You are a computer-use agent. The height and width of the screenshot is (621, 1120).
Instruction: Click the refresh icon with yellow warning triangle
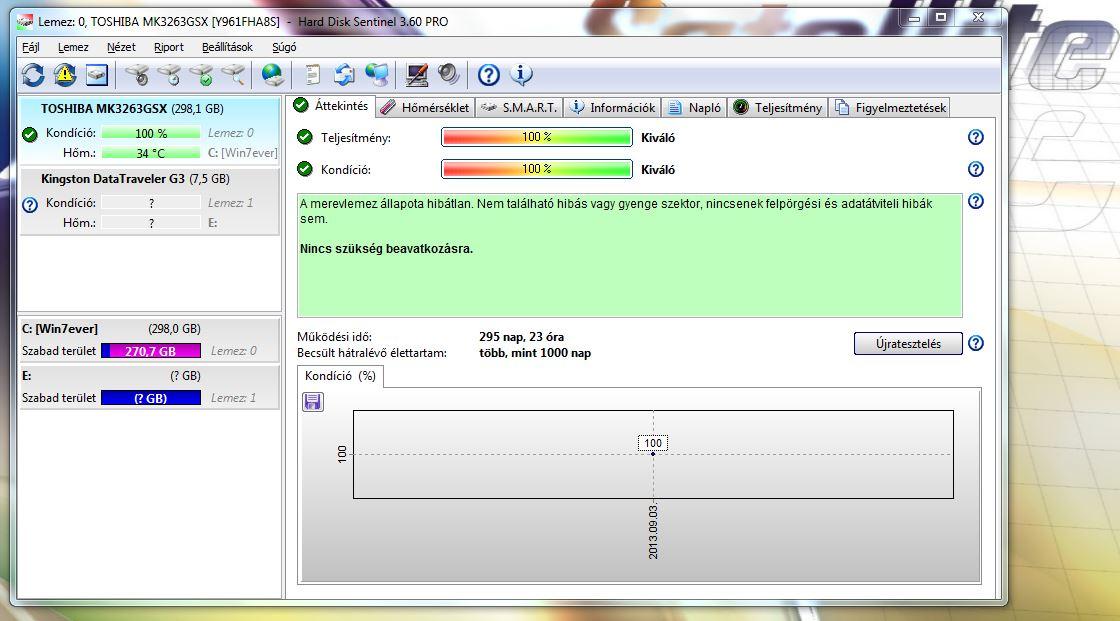(x=65, y=74)
